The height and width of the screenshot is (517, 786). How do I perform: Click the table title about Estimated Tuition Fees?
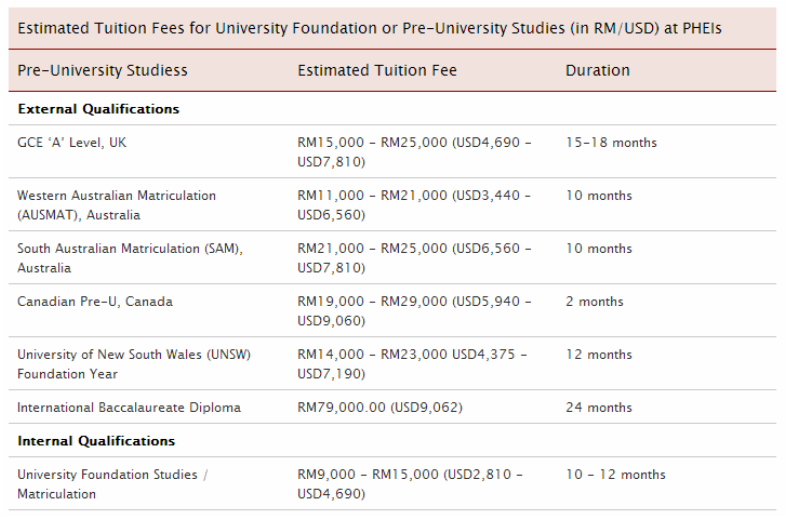click(x=369, y=28)
